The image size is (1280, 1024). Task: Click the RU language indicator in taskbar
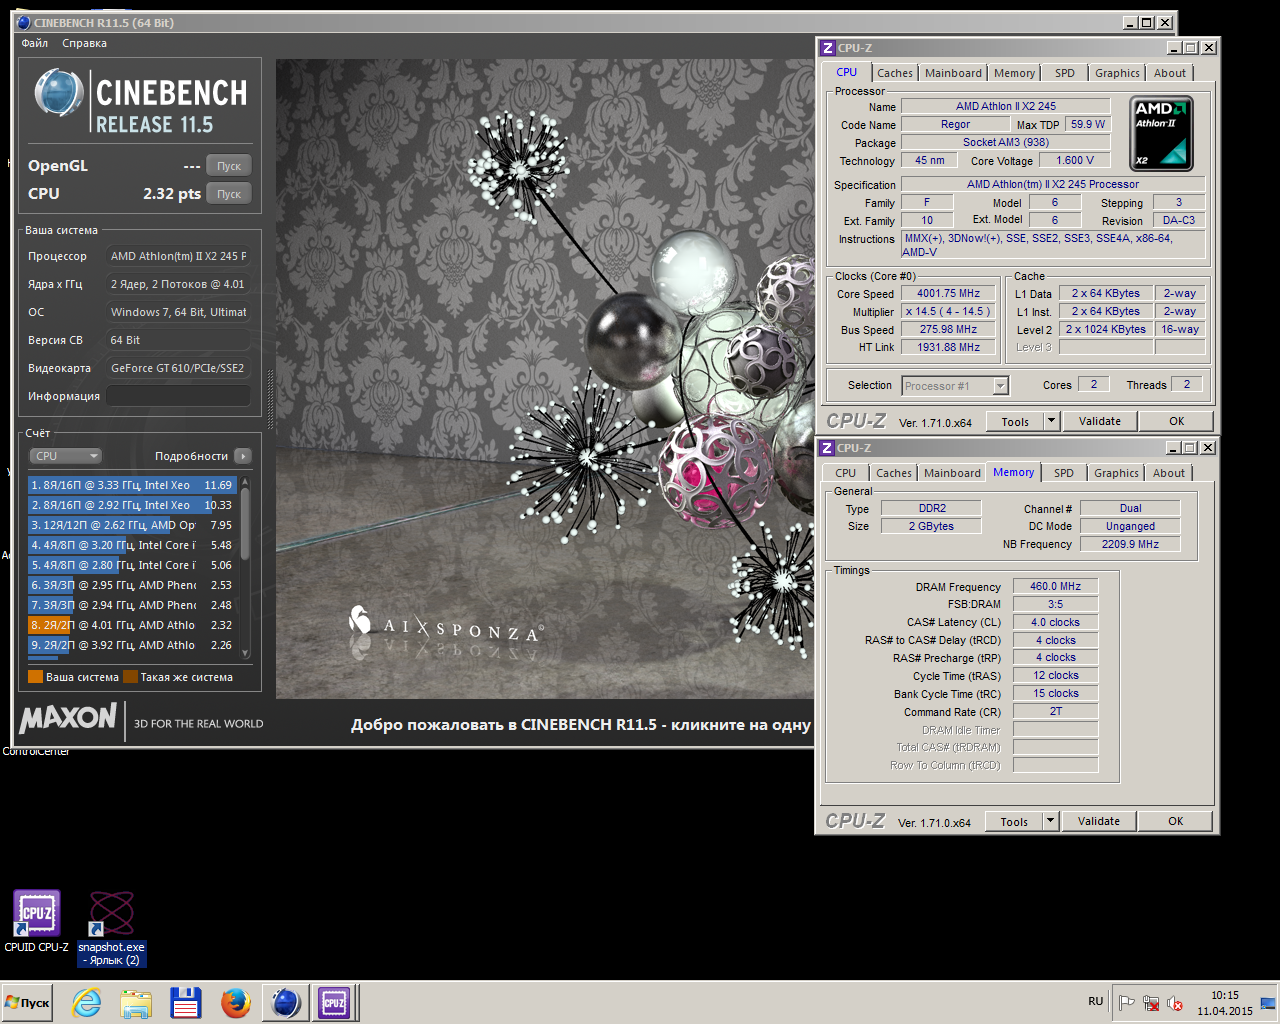[x=1096, y=1001]
